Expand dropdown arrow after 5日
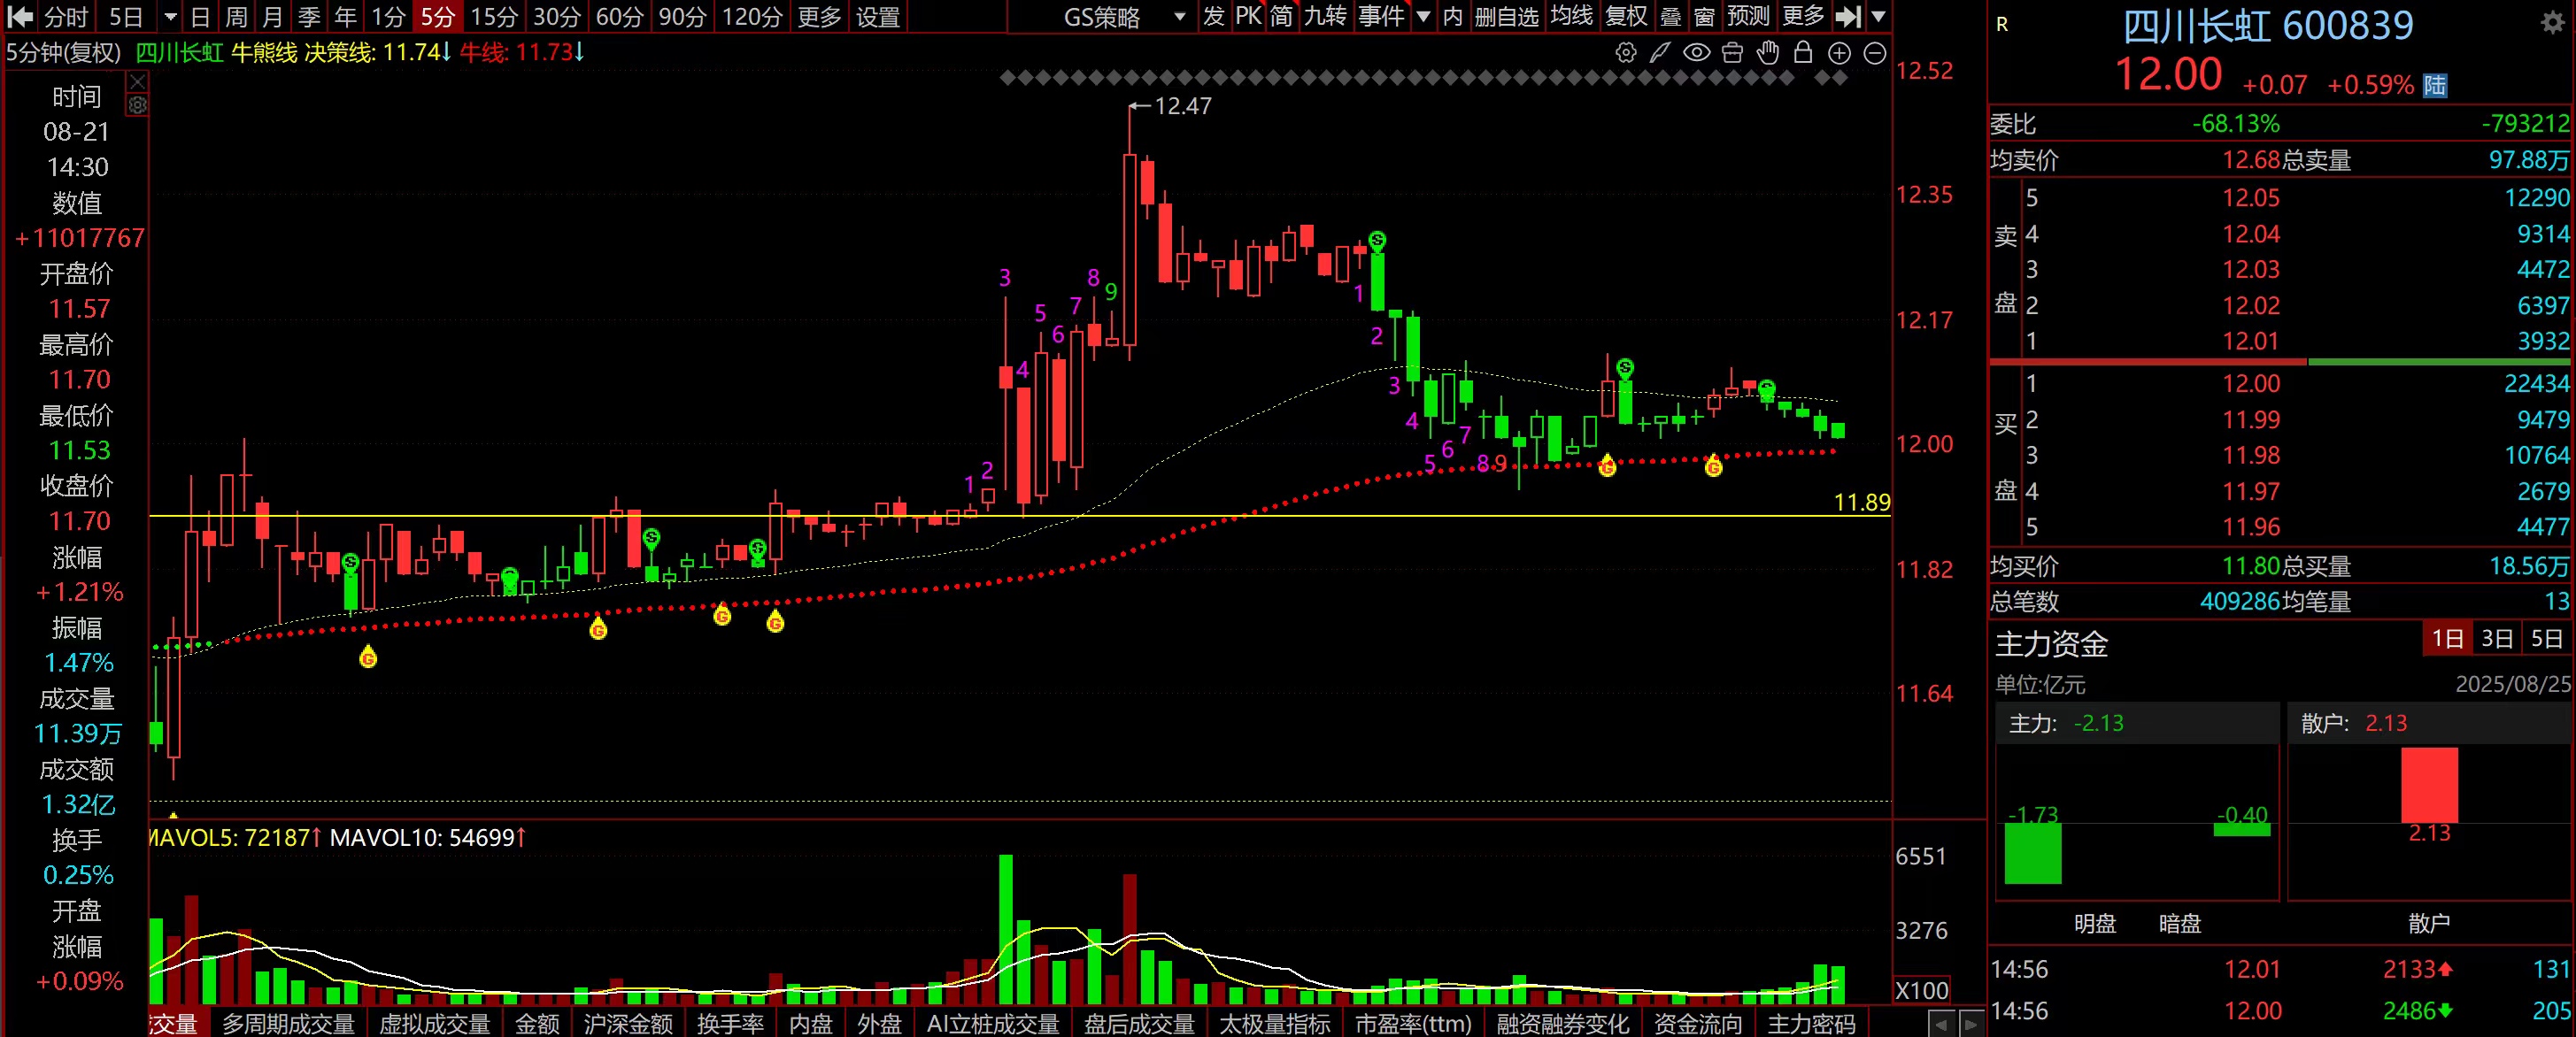The width and height of the screenshot is (2576, 1037). coord(170,16)
